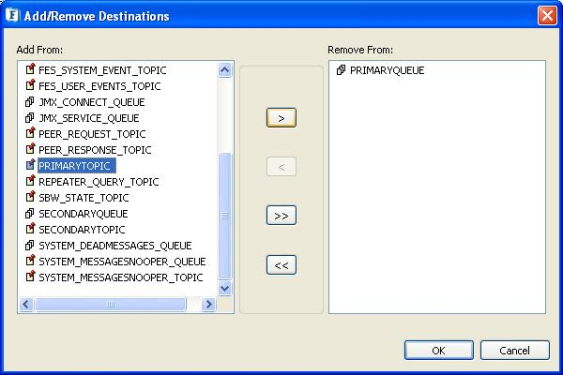Select SECONDARYTOPIC in the list

pyautogui.click(x=82, y=230)
